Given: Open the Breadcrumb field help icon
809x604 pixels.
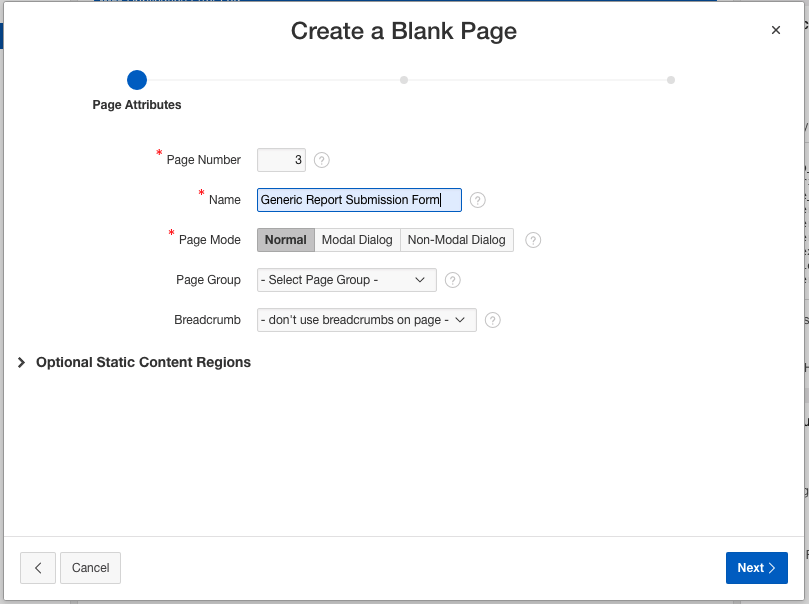Looking at the screenshot, I should point(492,320).
